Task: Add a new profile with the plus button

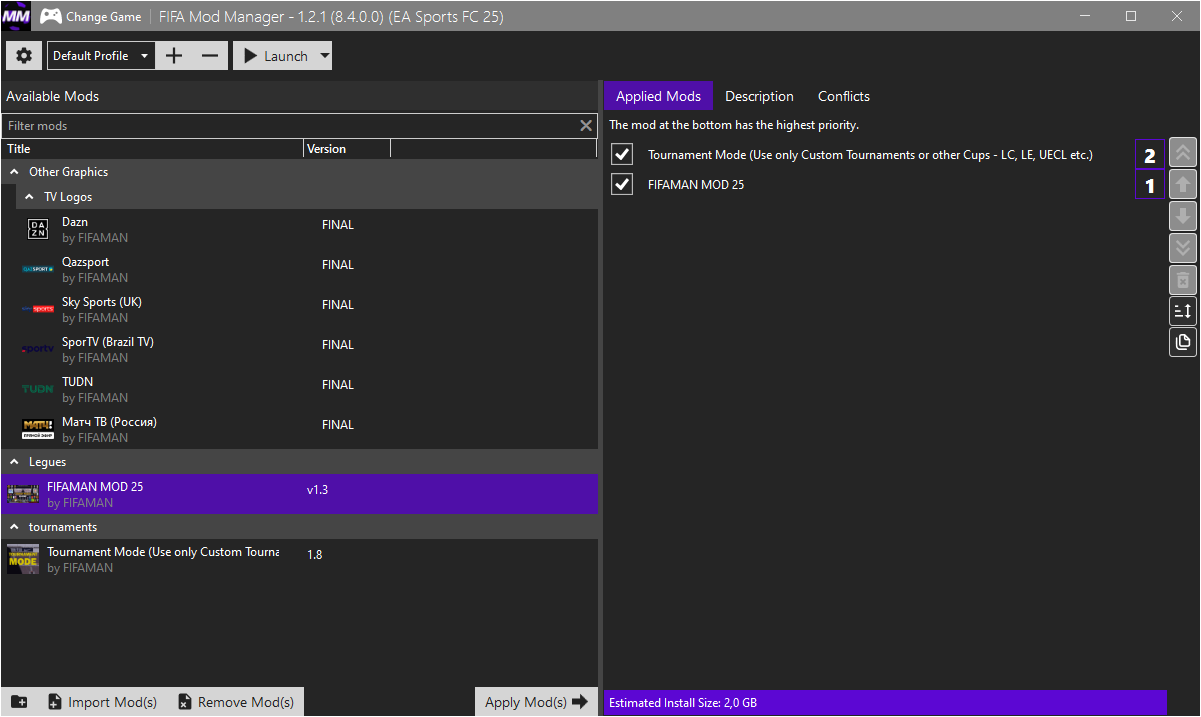Action: (x=174, y=56)
